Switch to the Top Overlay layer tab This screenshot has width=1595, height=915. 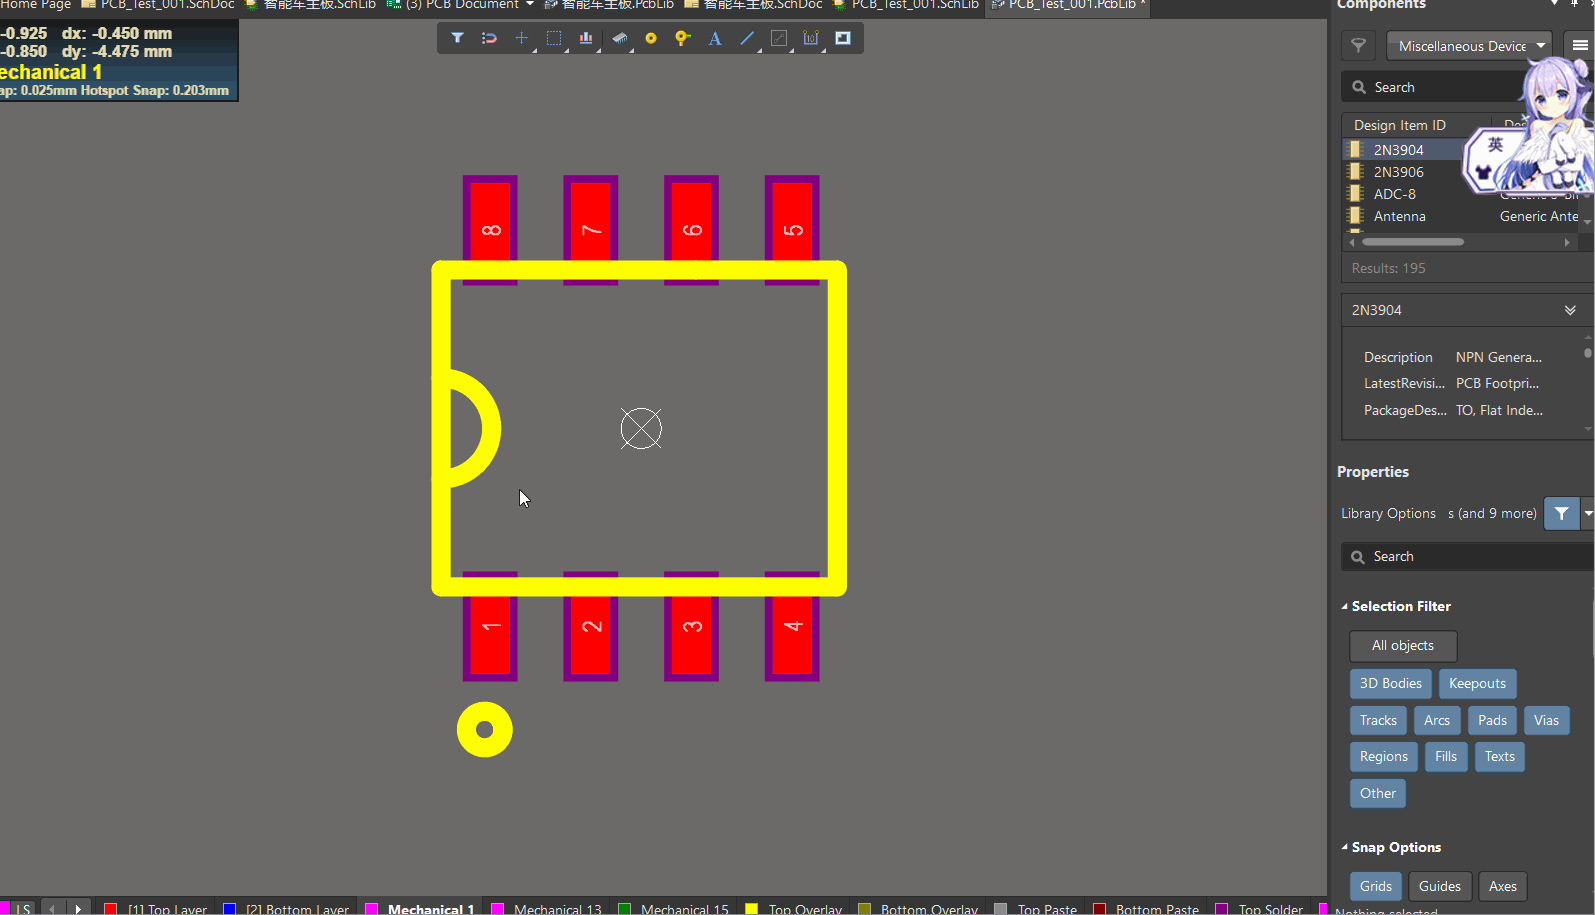pyautogui.click(x=804, y=908)
